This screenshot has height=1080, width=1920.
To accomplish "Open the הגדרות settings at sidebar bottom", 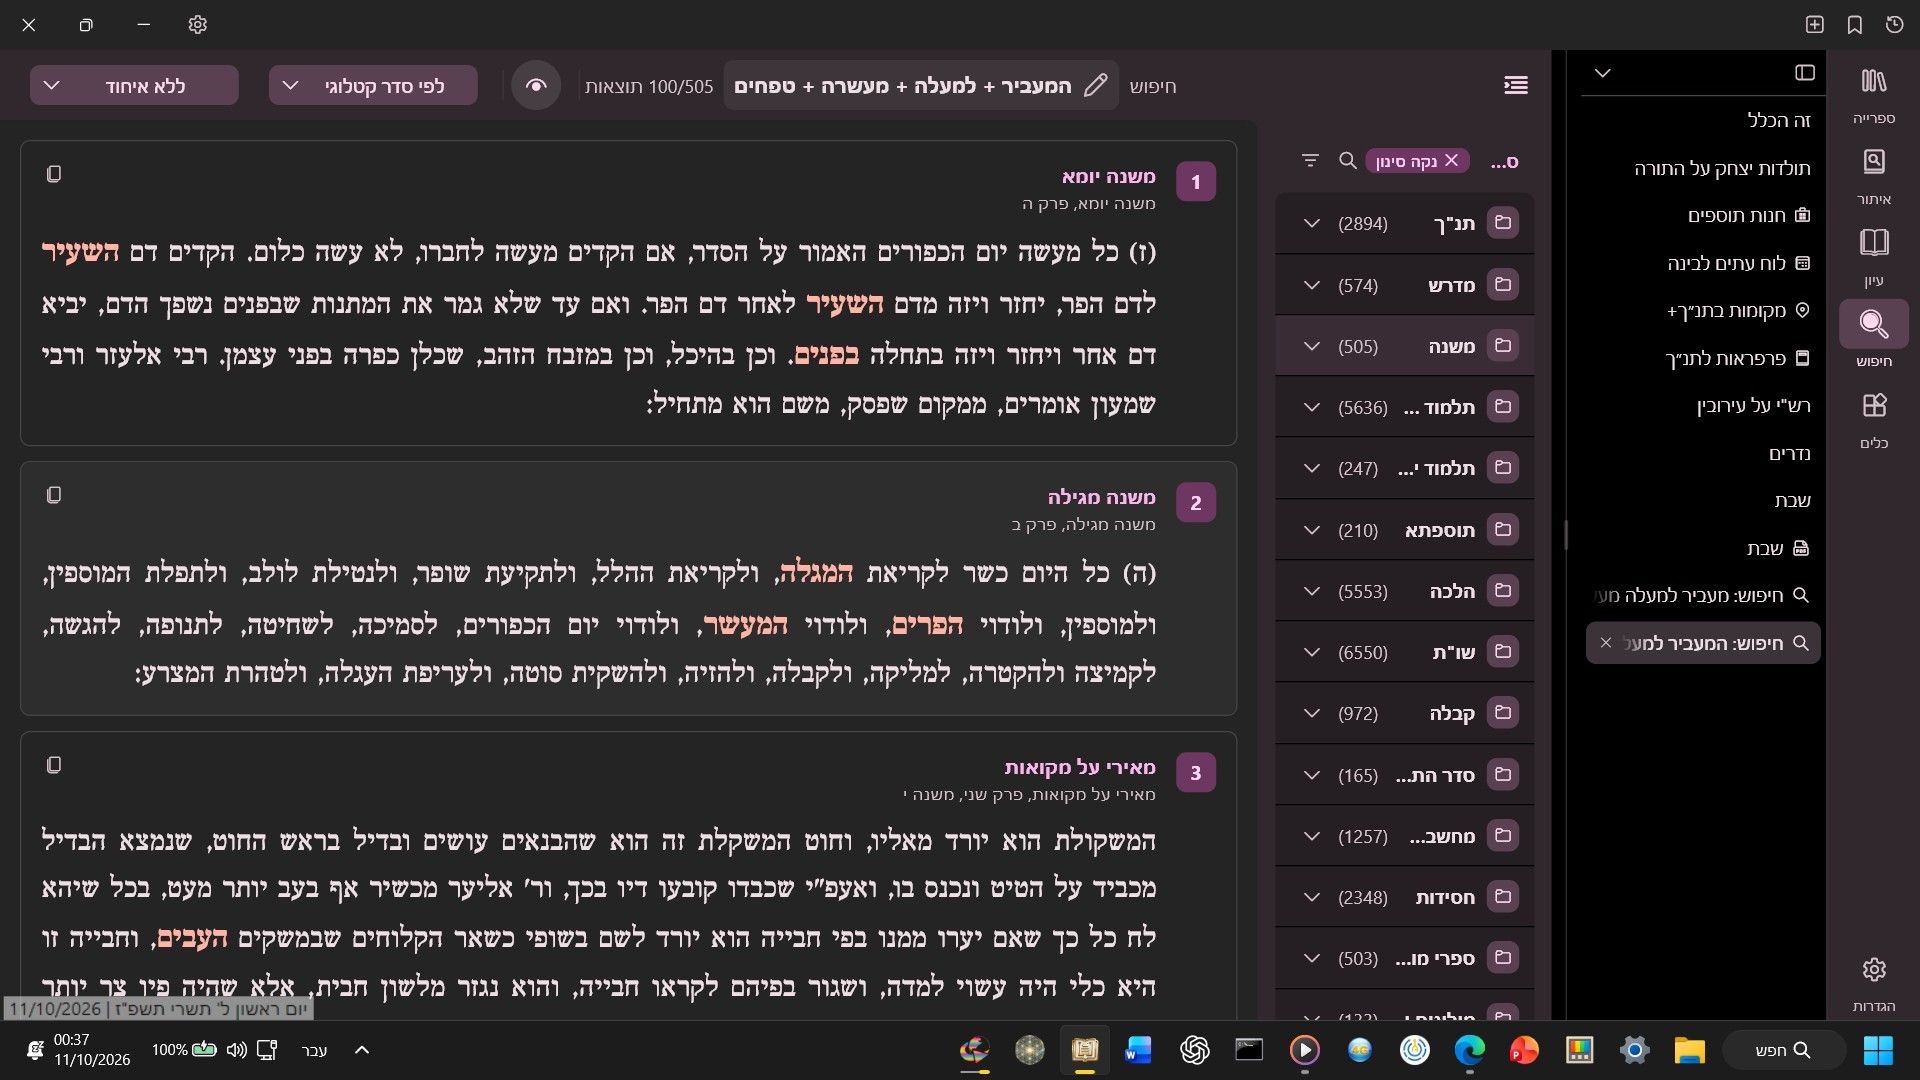I will click(x=1873, y=983).
